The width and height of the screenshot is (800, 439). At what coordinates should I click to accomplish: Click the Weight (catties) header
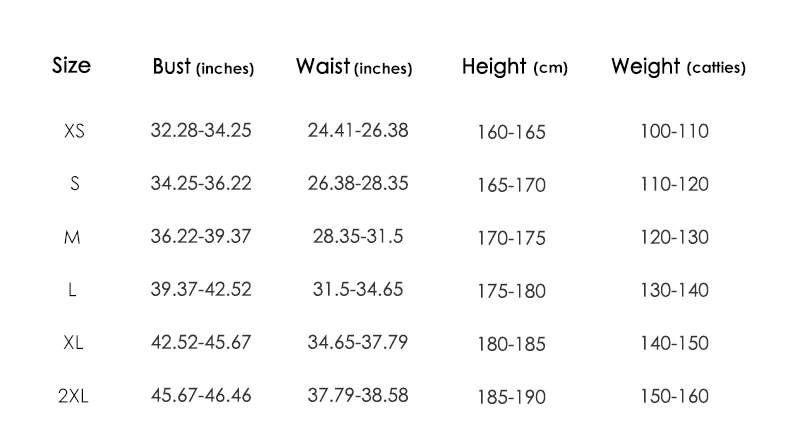coord(679,66)
